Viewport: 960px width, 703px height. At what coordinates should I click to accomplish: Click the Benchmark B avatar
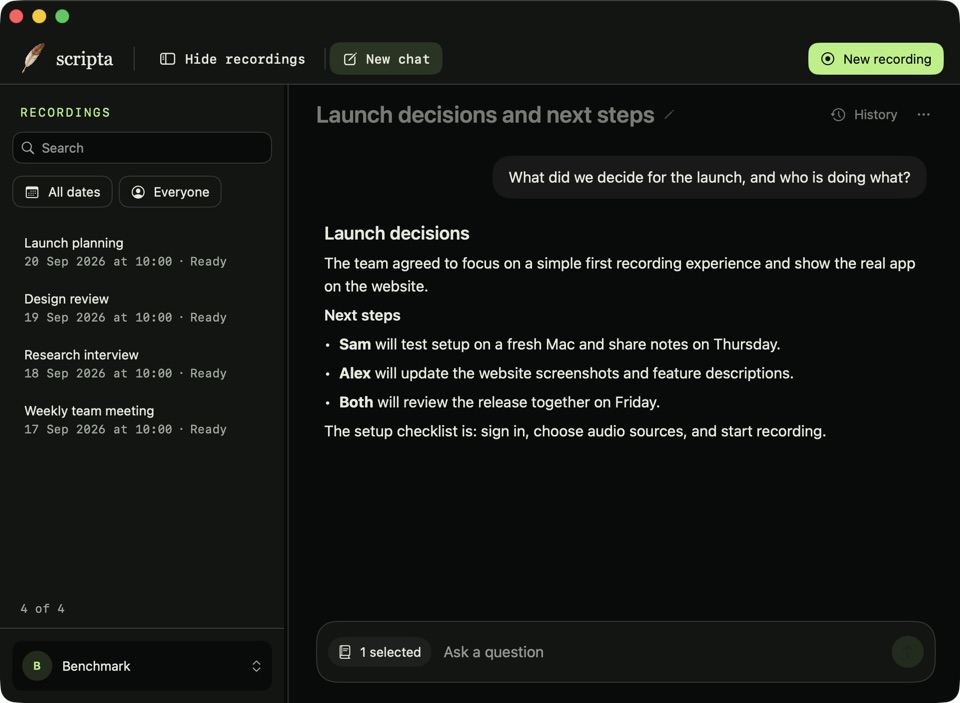[37, 666]
